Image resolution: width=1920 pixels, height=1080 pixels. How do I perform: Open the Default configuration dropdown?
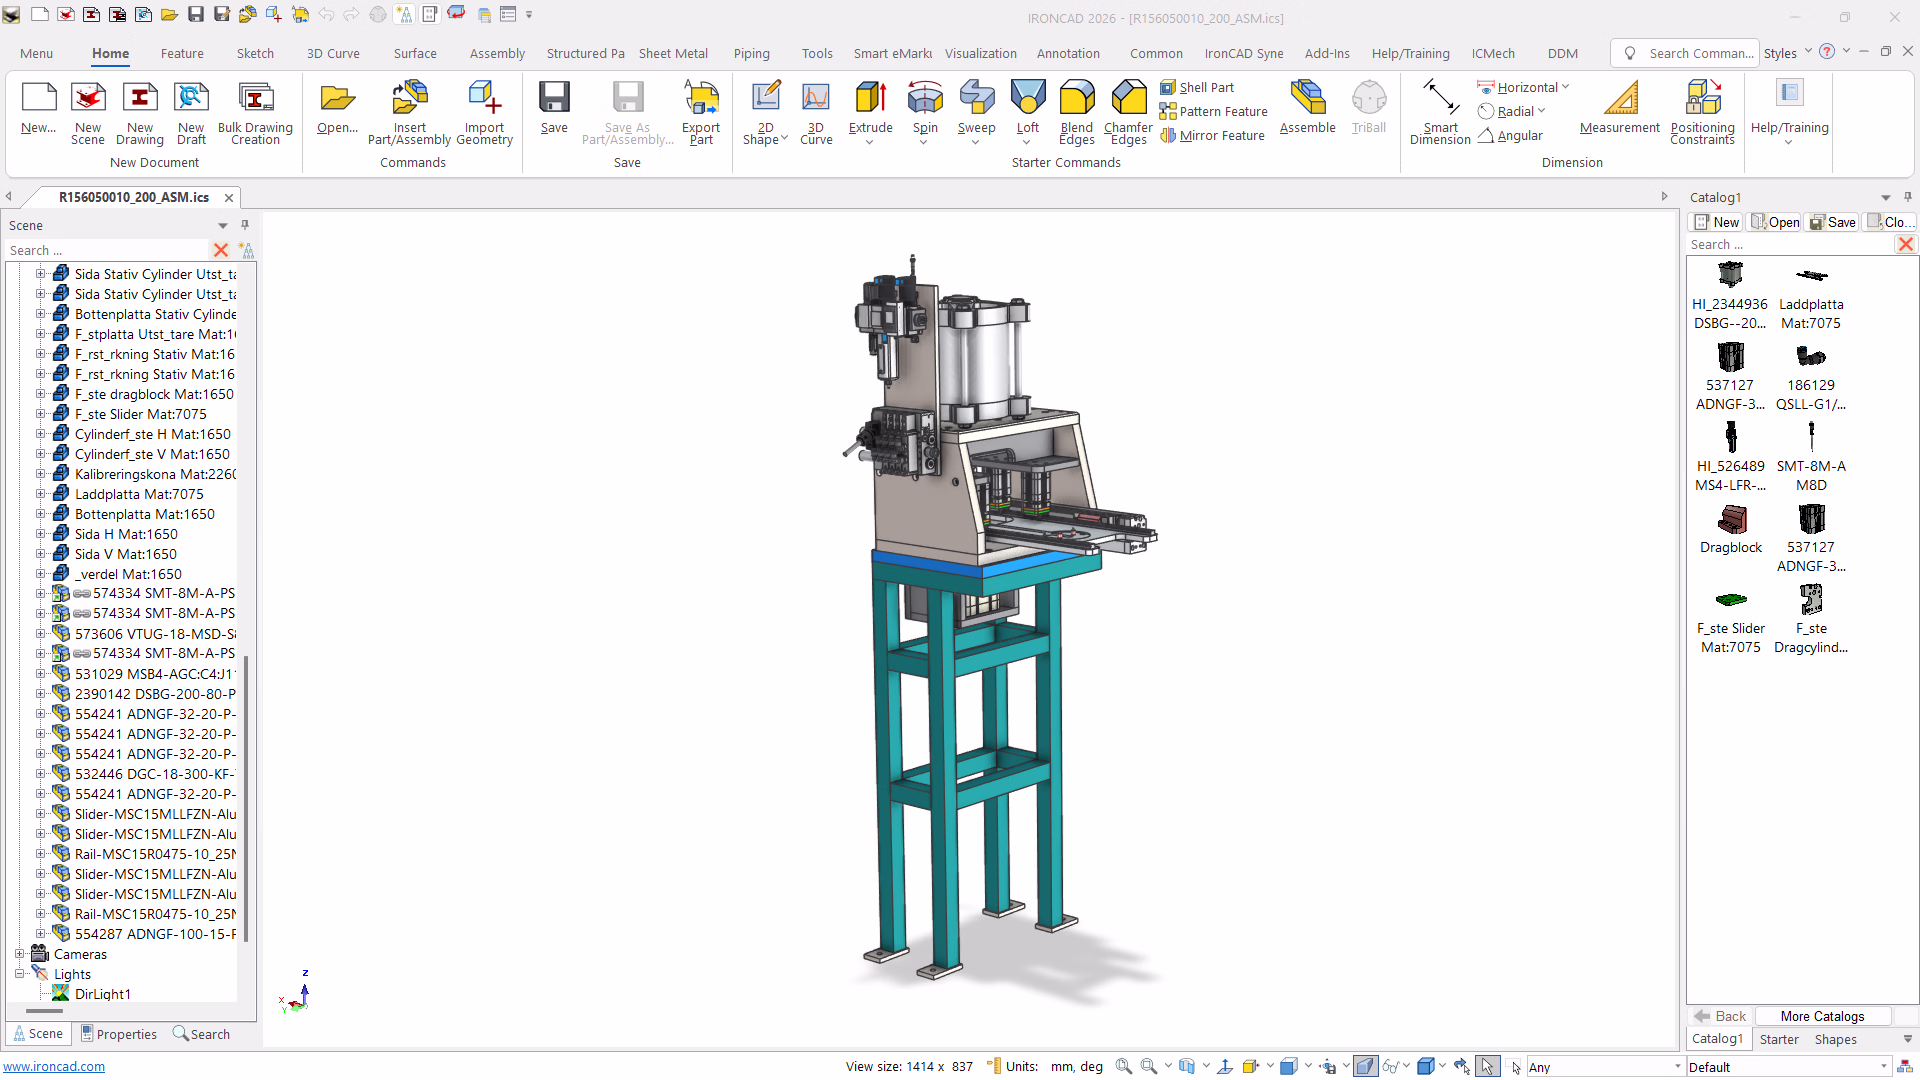coord(1884,1067)
